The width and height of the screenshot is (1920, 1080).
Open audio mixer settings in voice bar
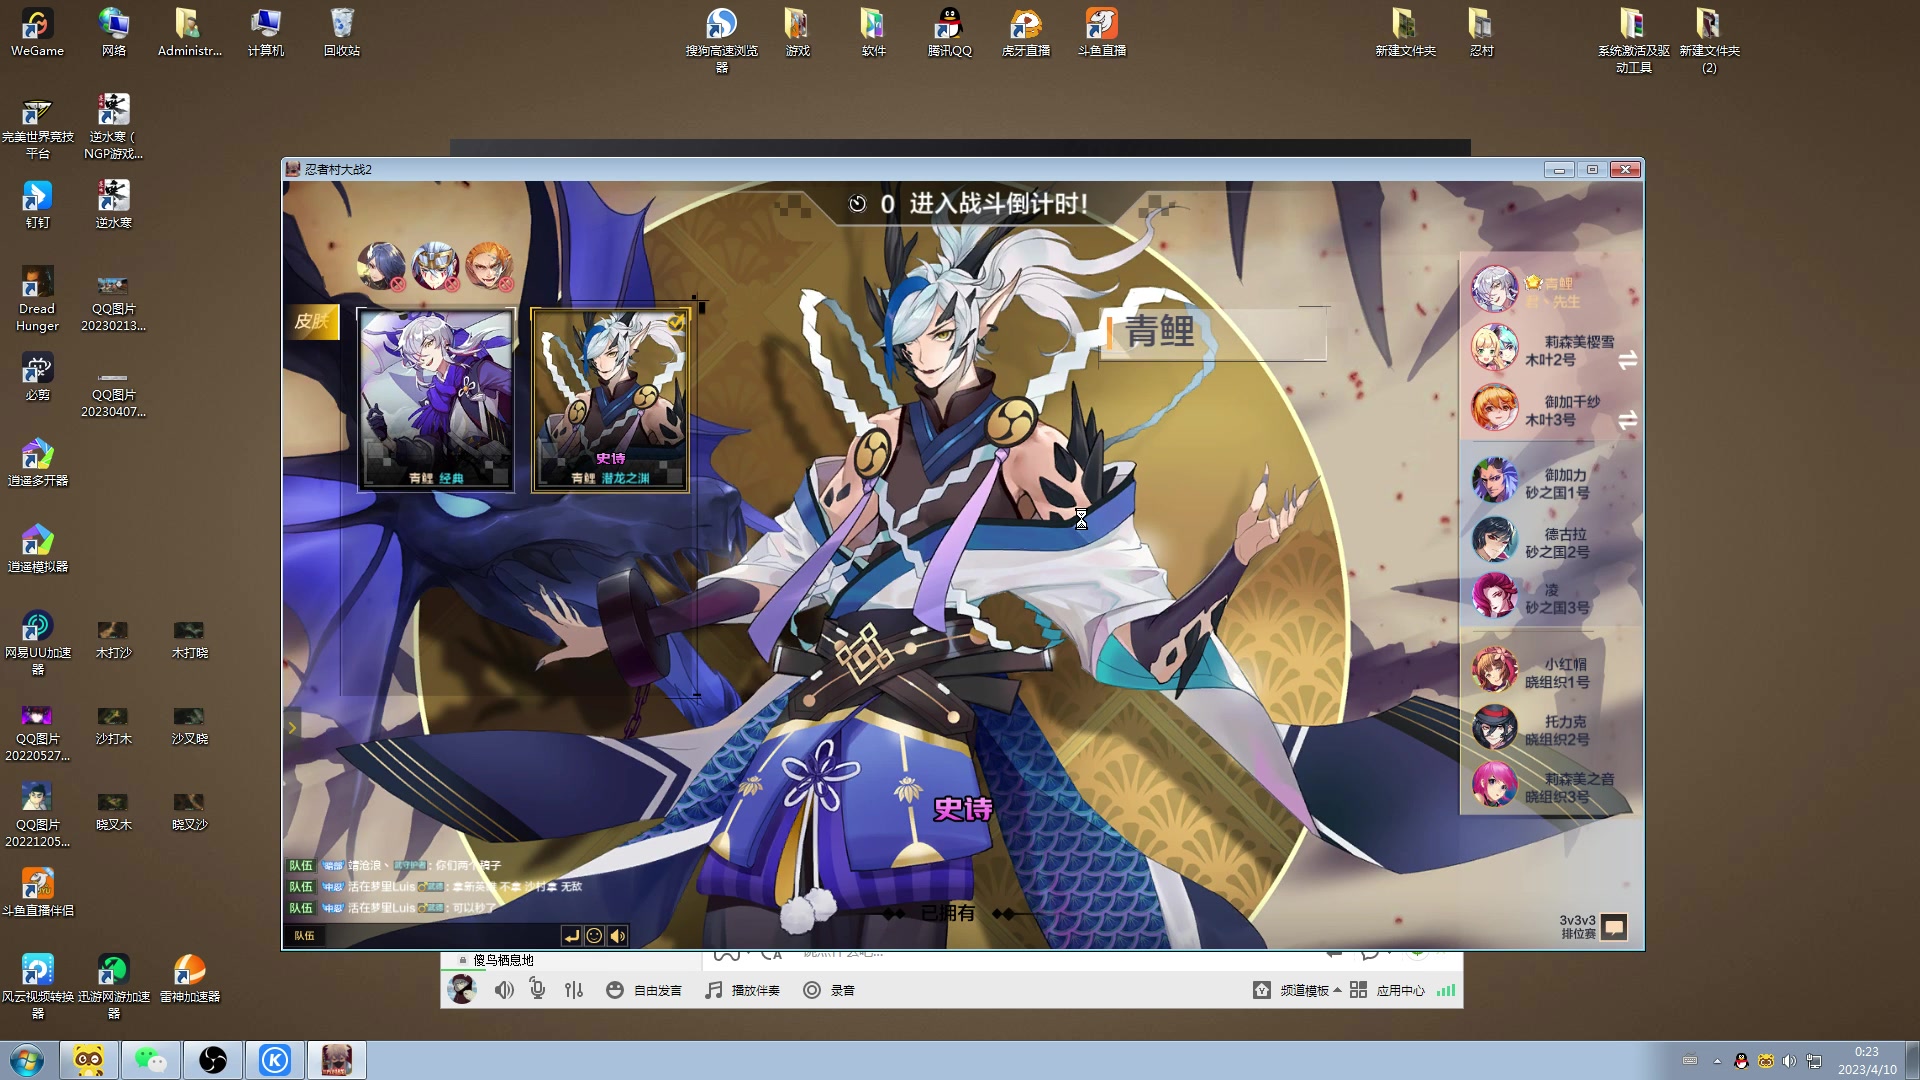click(x=574, y=990)
